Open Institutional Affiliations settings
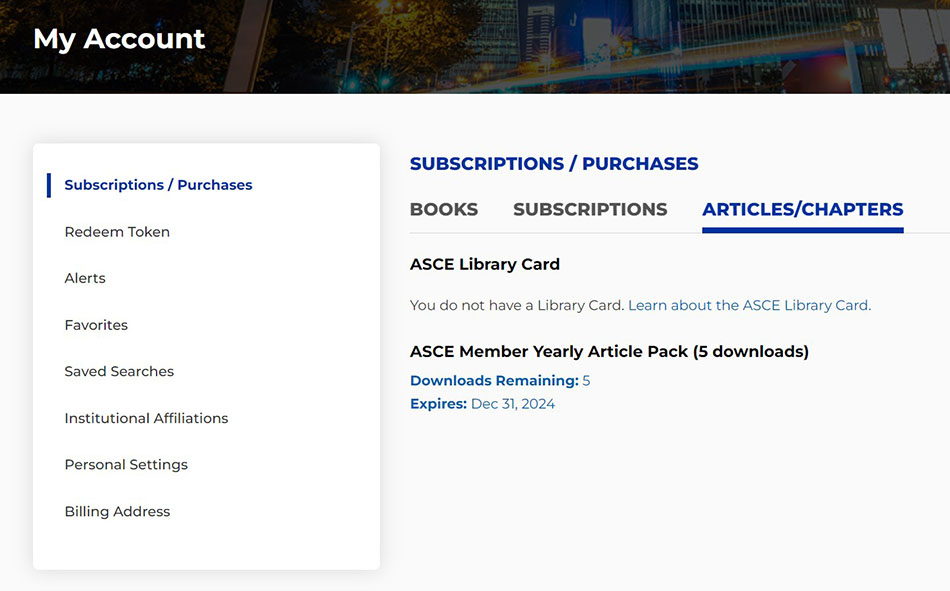 pyautogui.click(x=146, y=418)
